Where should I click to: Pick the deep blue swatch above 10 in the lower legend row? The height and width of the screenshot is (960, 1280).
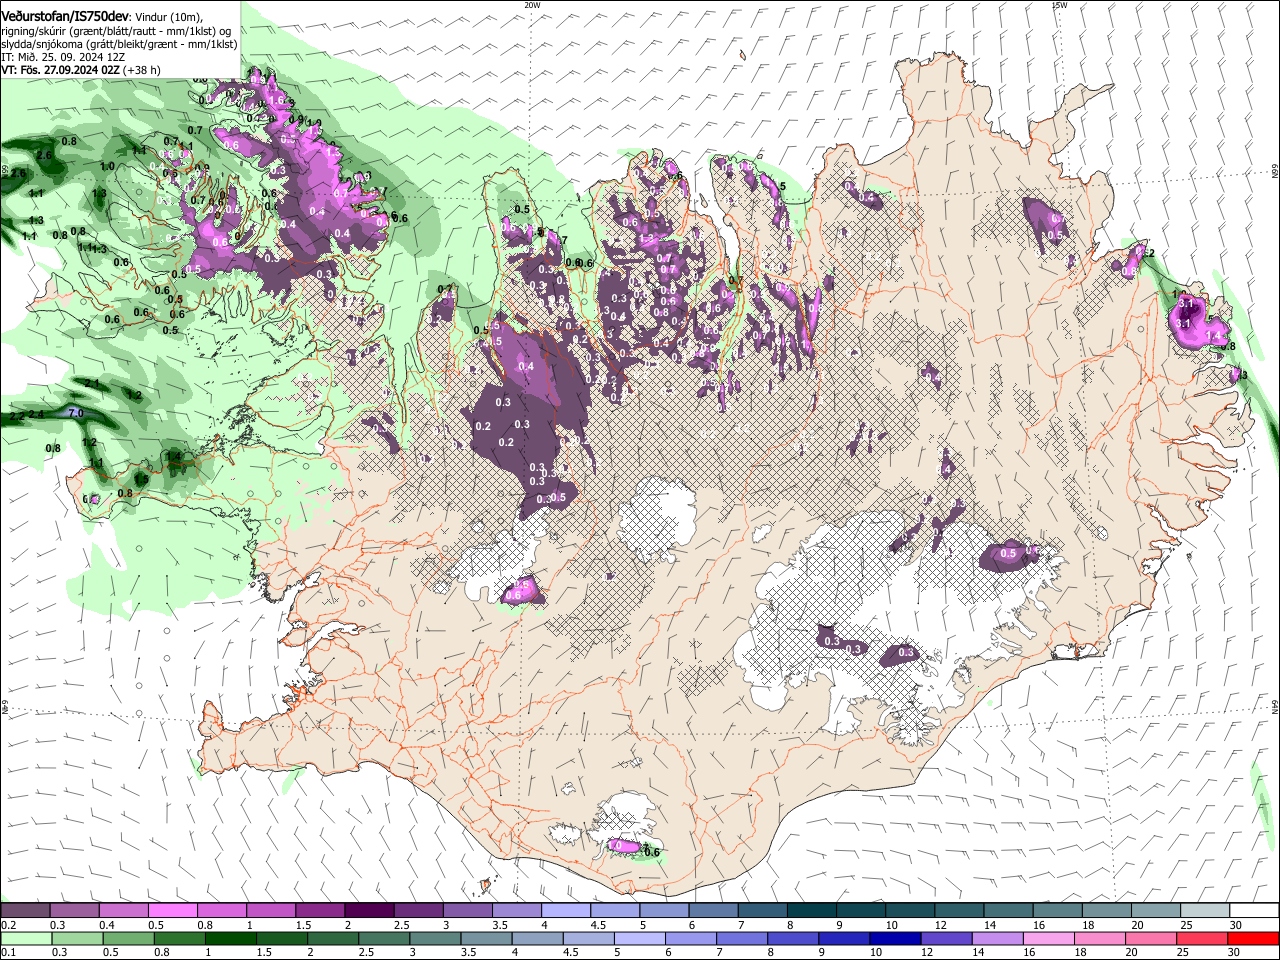[x=894, y=938]
